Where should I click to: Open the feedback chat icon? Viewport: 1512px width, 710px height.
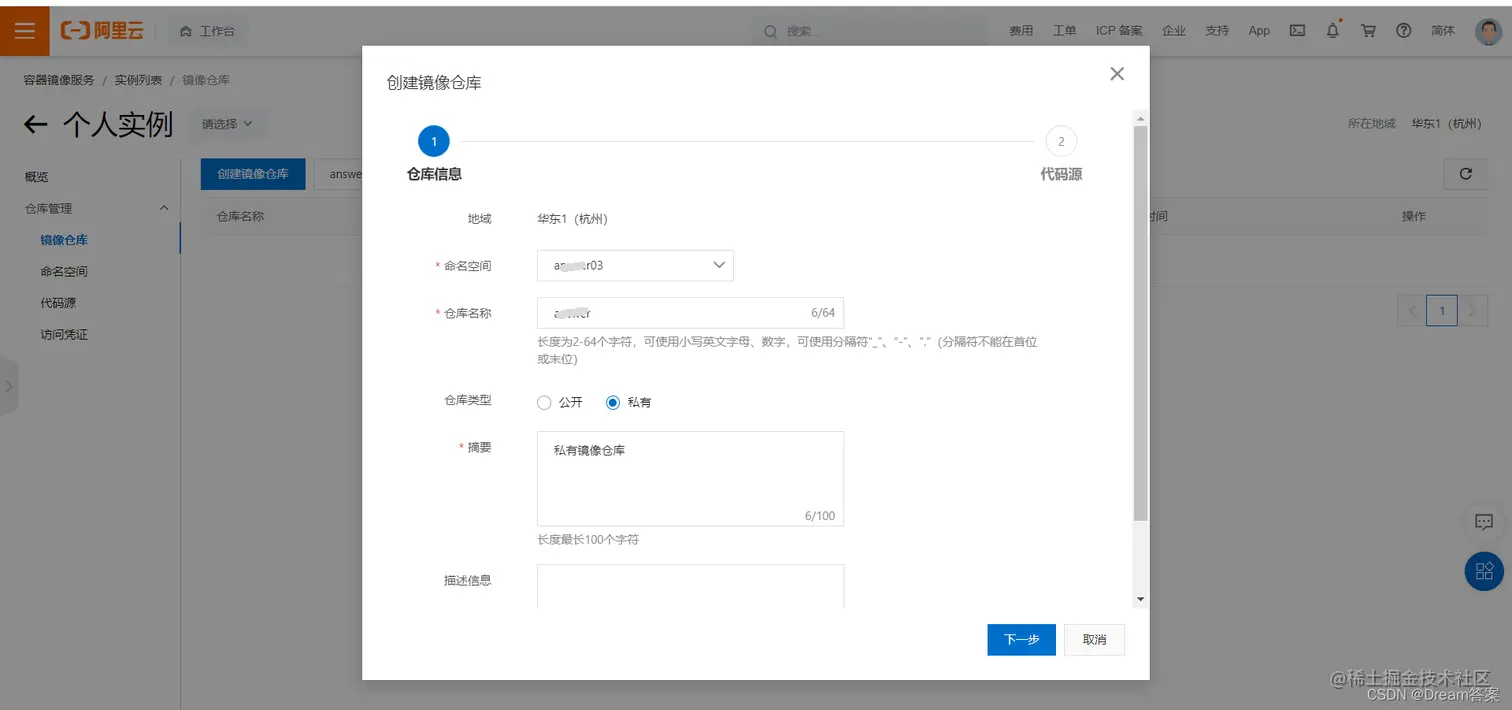pyautogui.click(x=1484, y=521)
